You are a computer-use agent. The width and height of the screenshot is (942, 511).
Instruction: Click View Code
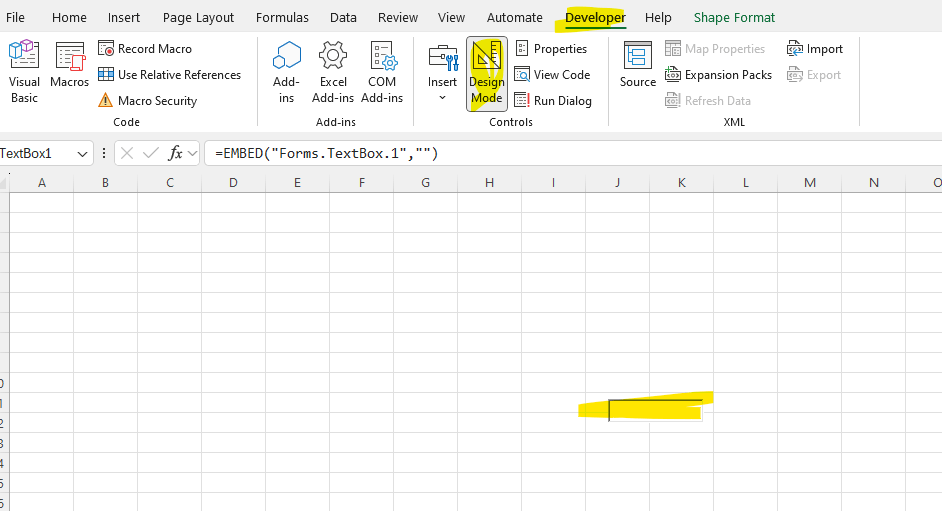553,74
